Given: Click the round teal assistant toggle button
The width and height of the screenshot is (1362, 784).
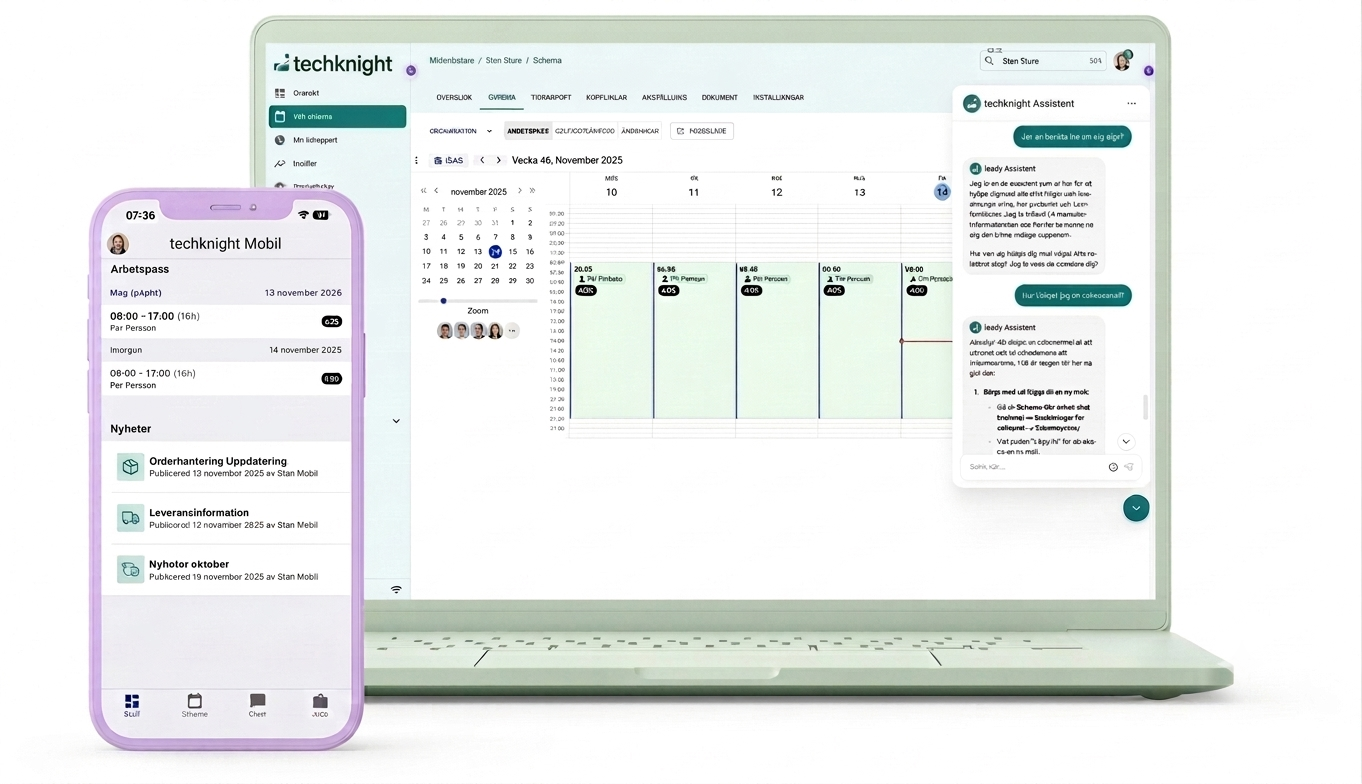Looking at the screenshot, I should point(1136,508).
